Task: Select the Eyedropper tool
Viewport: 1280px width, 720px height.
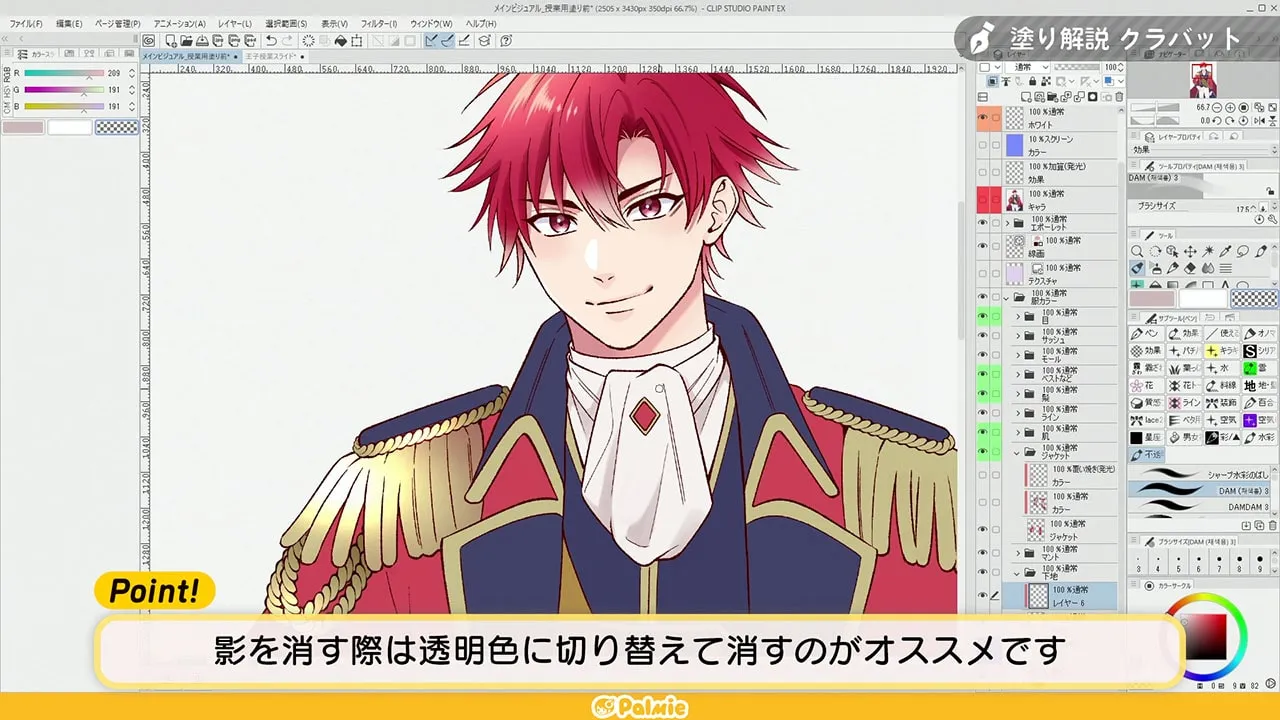Action: coord(1225,251)
